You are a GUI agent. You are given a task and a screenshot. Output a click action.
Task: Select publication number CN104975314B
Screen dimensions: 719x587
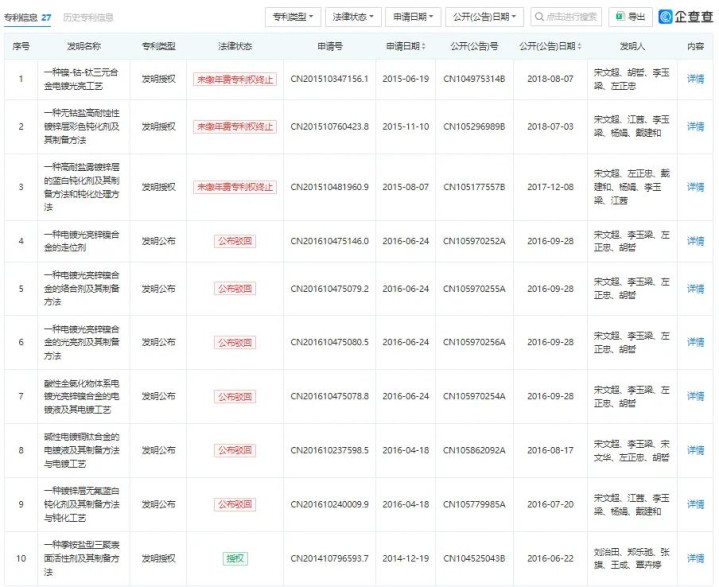point(474,79)
